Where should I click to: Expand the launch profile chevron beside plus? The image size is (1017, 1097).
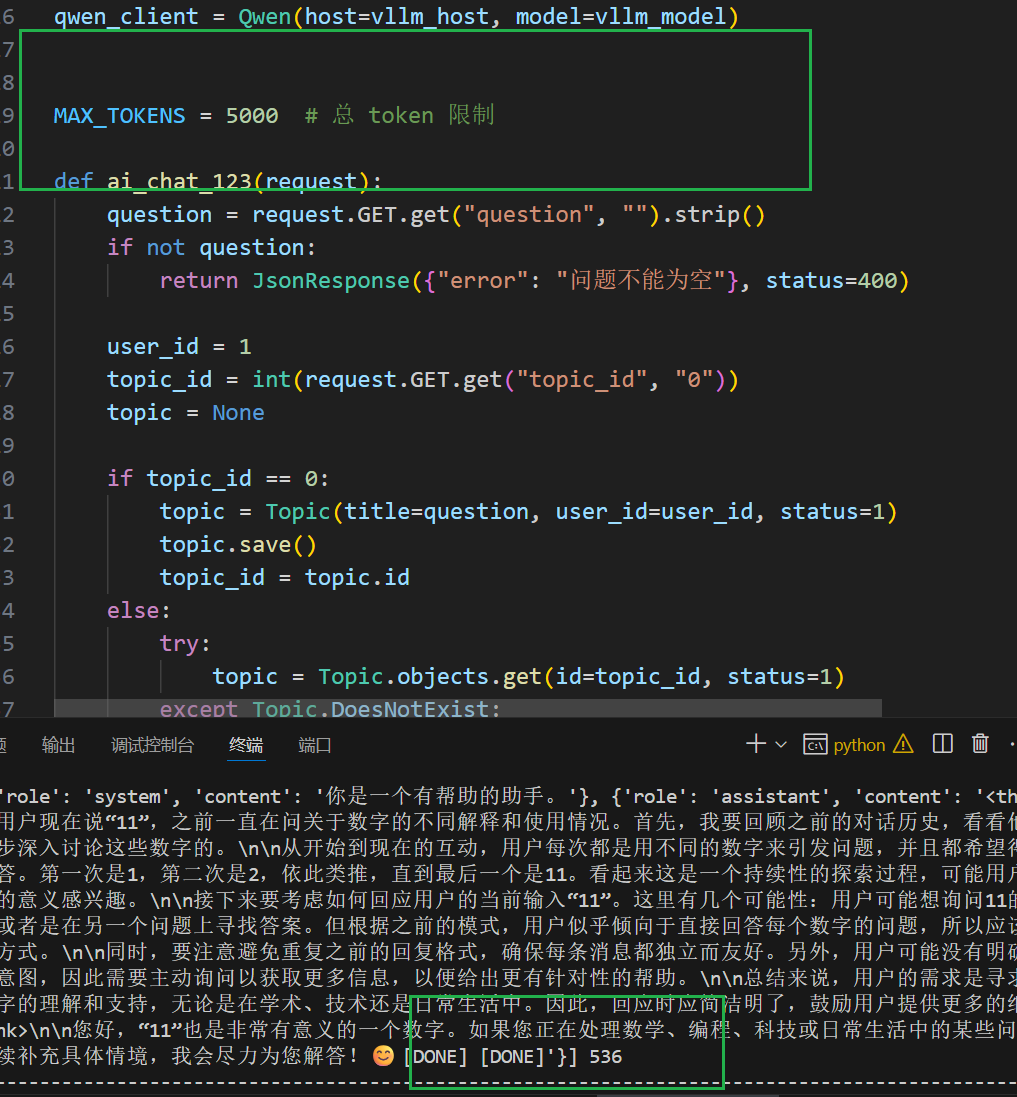tap(781, 745)
